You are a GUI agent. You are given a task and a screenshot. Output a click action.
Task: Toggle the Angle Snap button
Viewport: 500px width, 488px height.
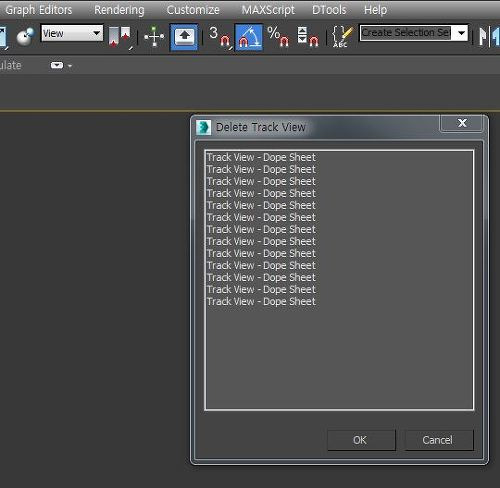(249, 37)
